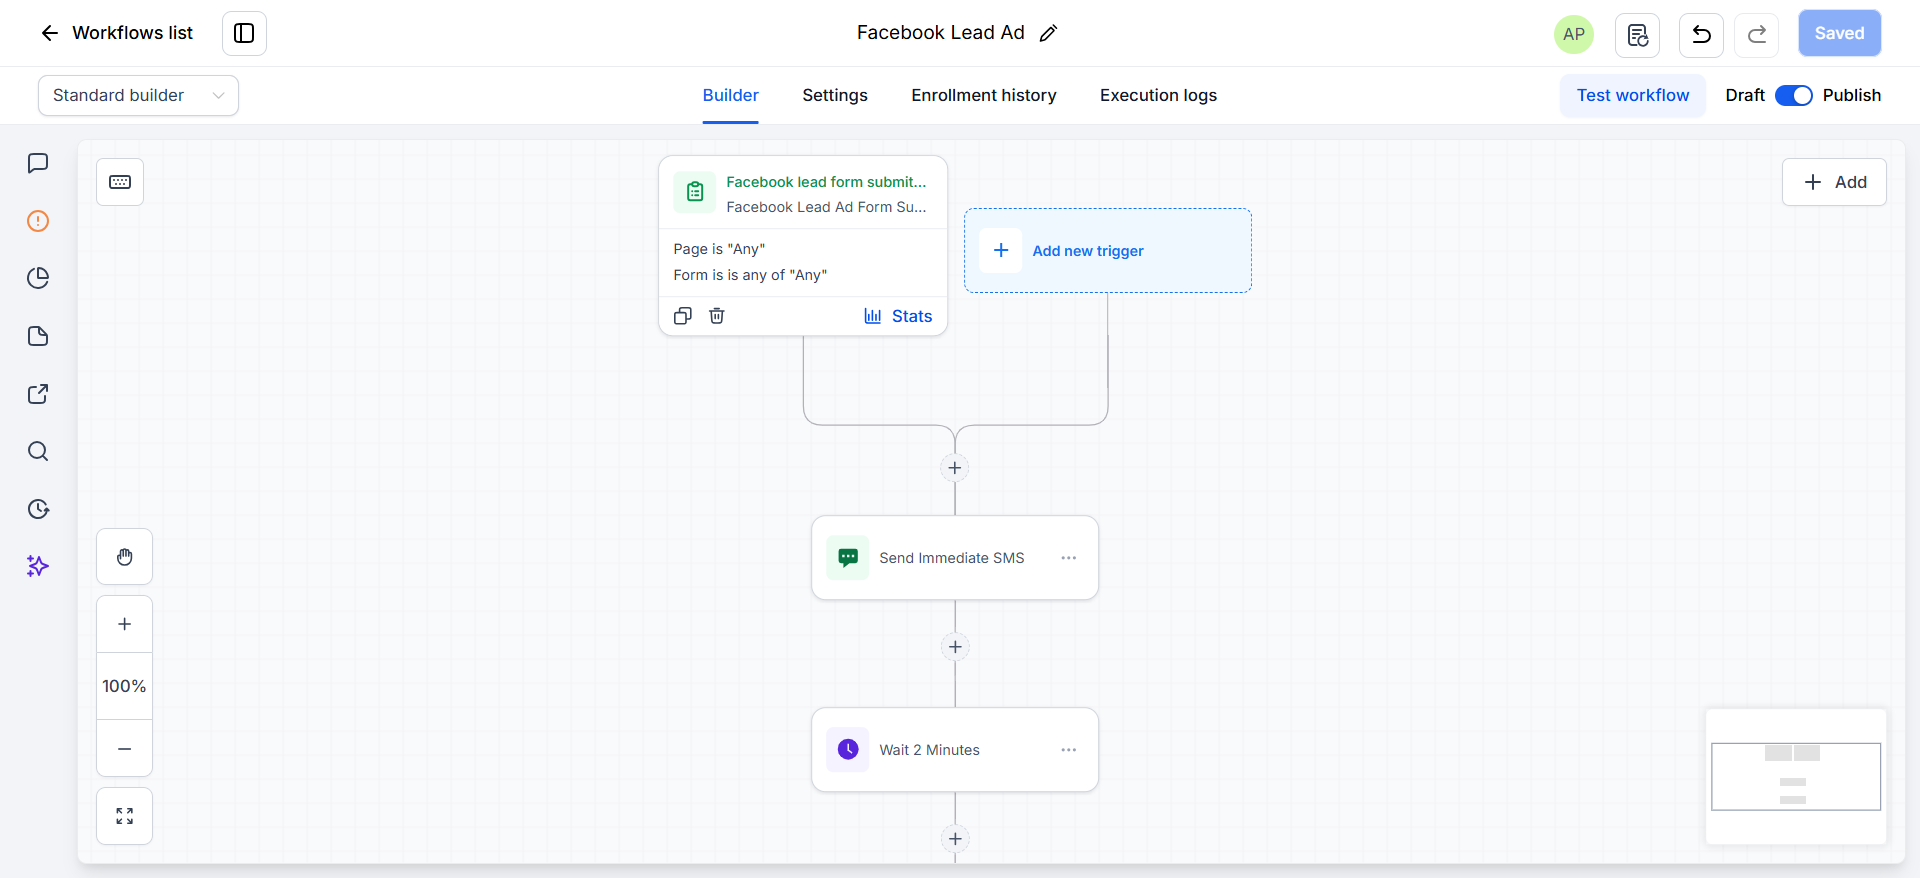1920x878 pixels.
Task: Open the Enrollment history tab
Action: coord(984,95)
